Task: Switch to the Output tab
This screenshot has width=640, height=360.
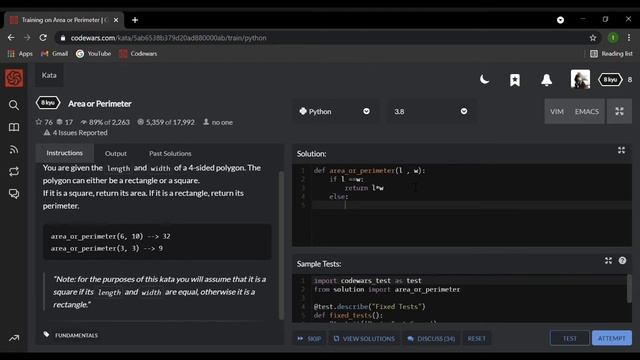Action: point(116,153)
